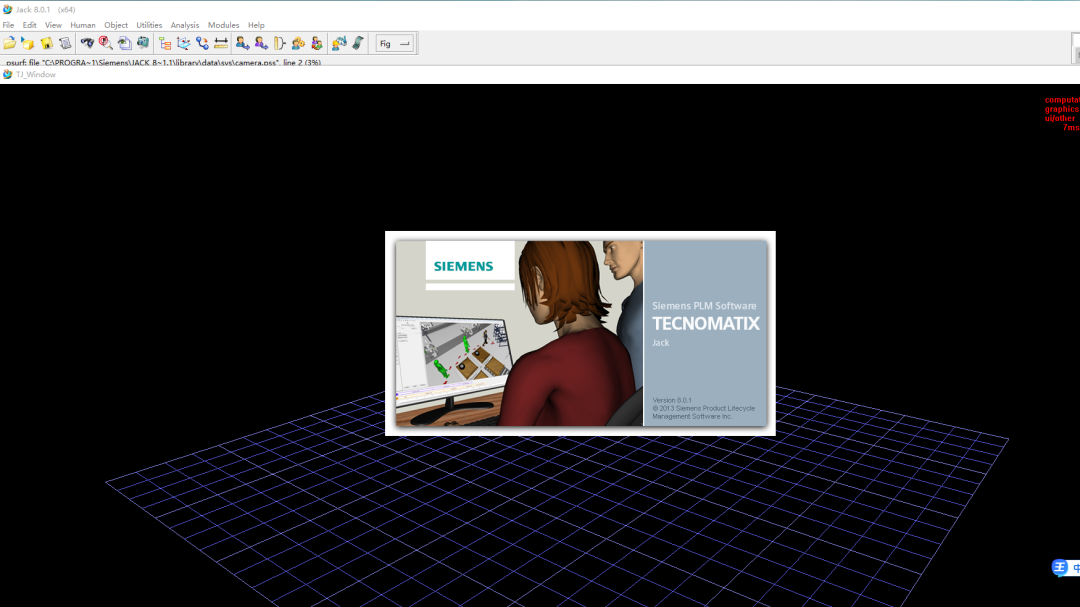Open the File menu
Viewport: 1080px width, 607px height.
pyautogui.click(x=8, y=25)
